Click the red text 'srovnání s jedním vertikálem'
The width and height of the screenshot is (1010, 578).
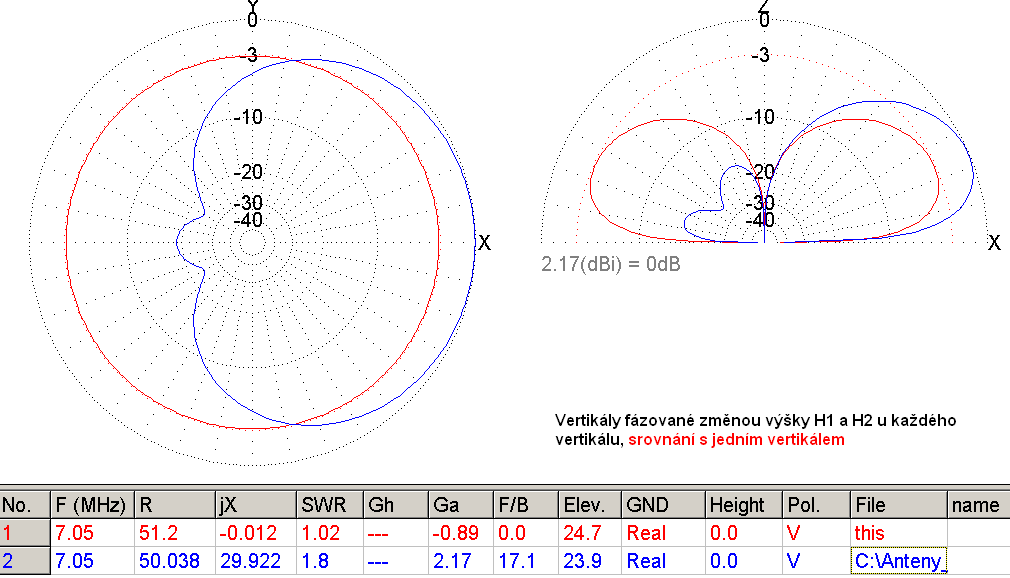(x=736, y=439)
